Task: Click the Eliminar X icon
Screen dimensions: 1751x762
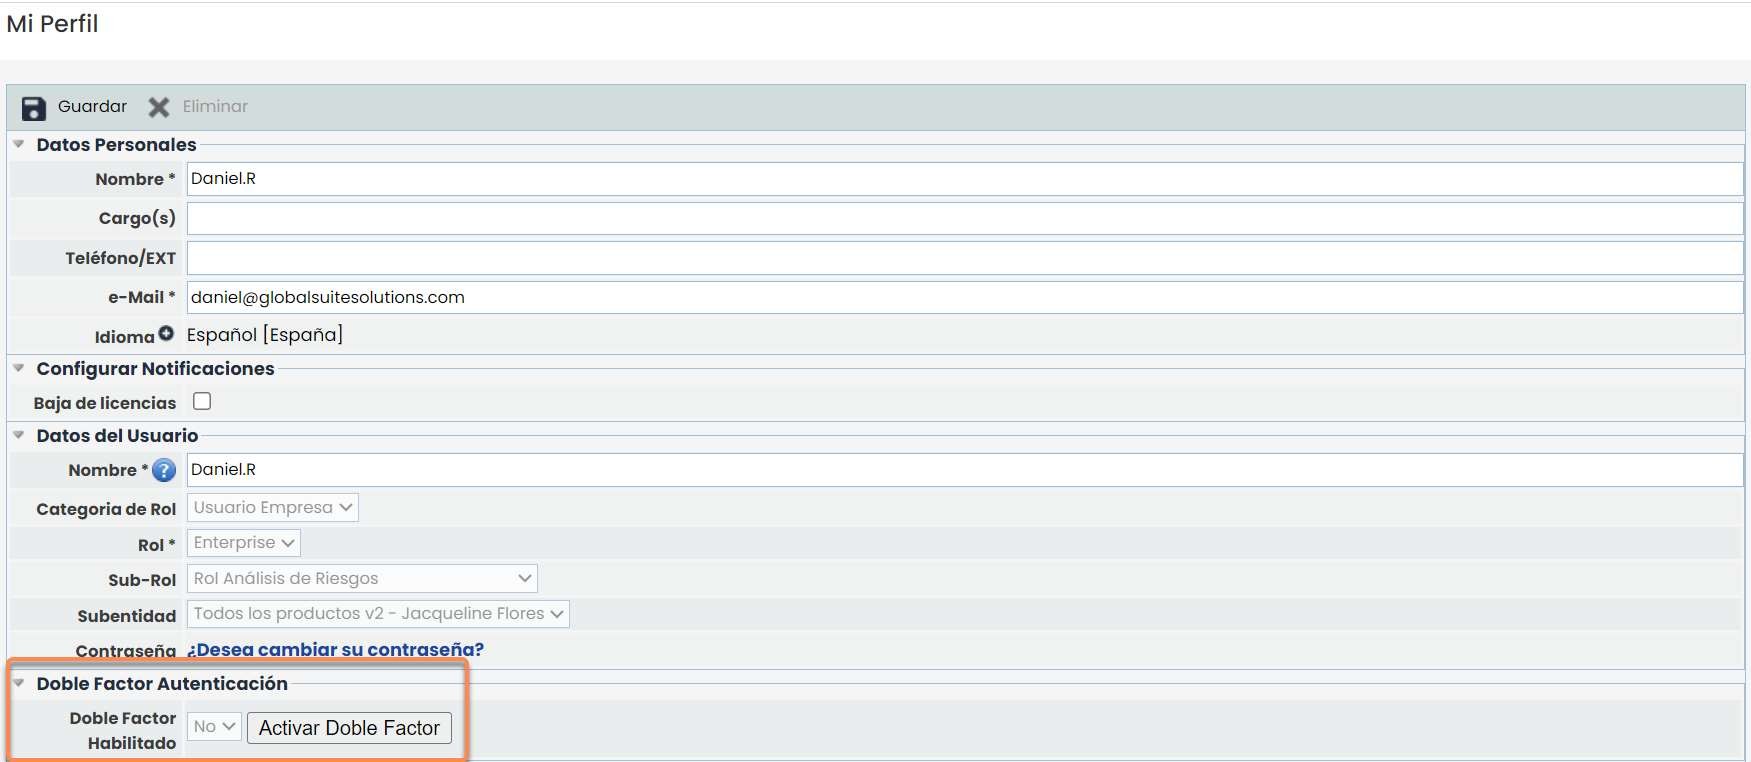Action: (159, 107)
